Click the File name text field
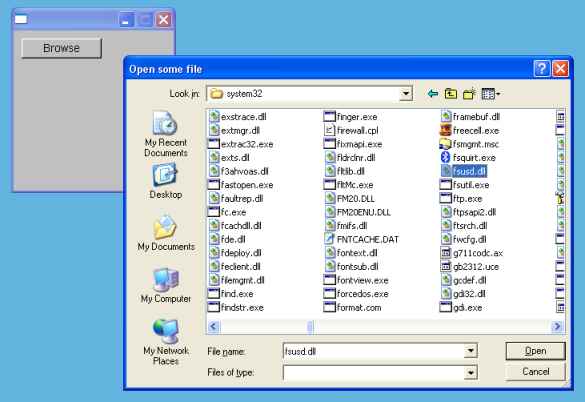585x402 pixels. (374, 351)
